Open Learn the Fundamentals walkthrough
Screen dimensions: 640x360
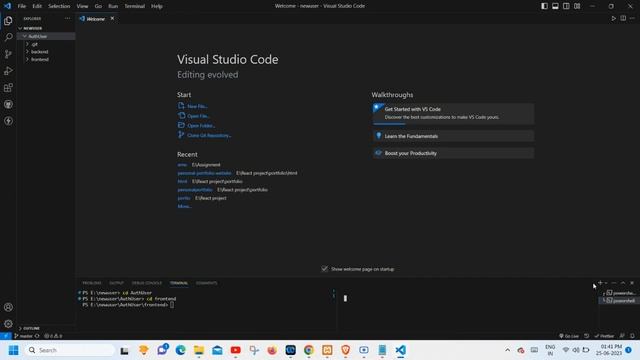point(453,136)
